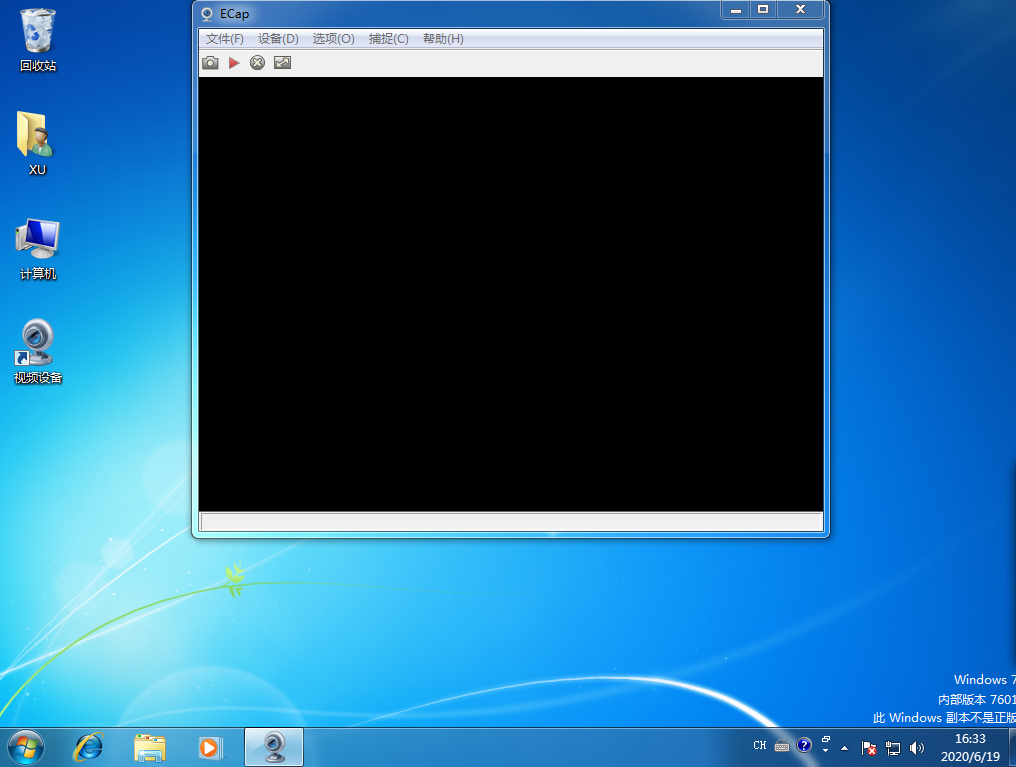Screen dimensions: 1016x767
Task: Launch Windows Media Player from taskbar
Action: [209, 746]
